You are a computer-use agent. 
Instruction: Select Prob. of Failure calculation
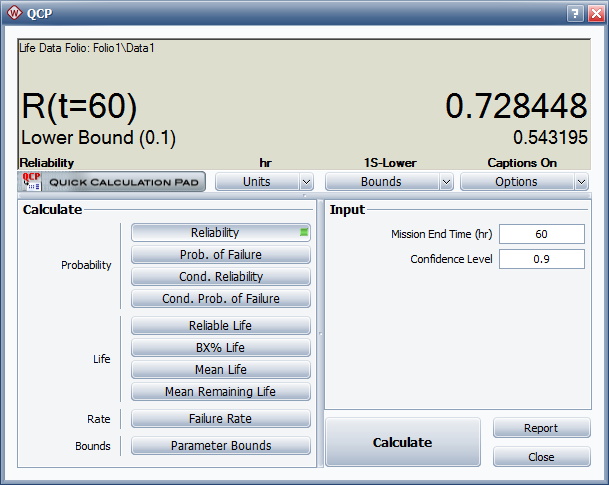tap(220, 255)
